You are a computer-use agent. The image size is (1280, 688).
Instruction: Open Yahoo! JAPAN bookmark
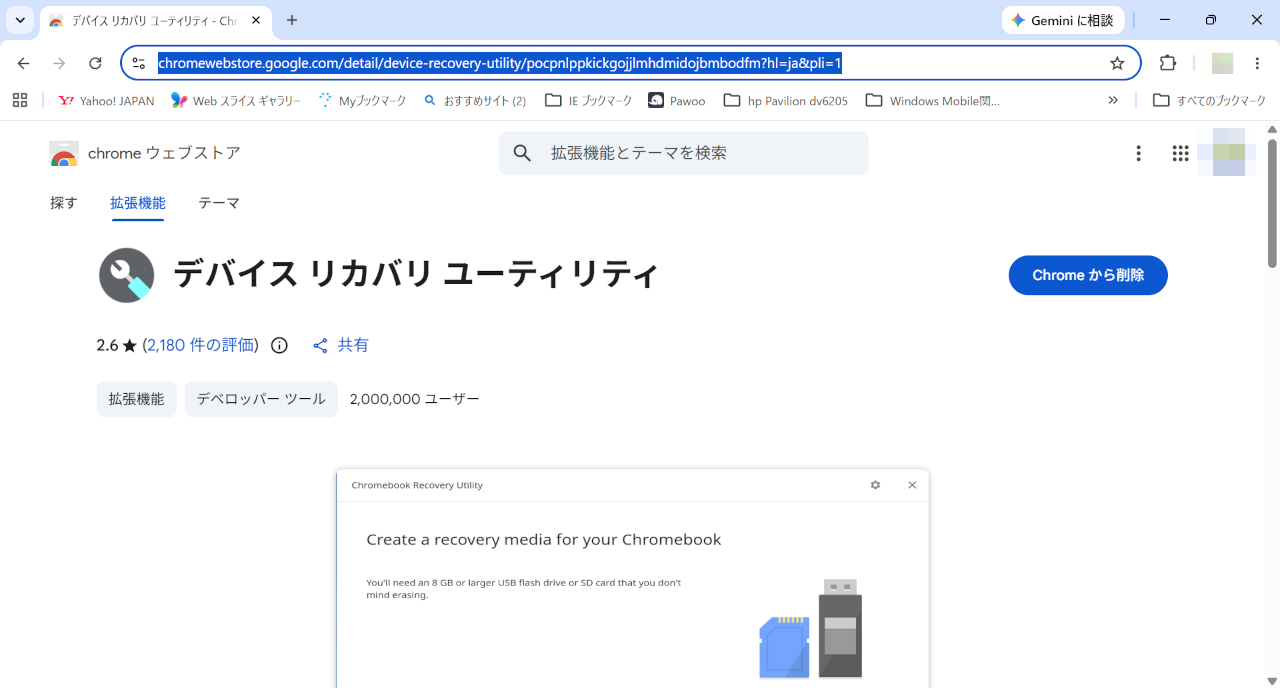coord(106,100)
